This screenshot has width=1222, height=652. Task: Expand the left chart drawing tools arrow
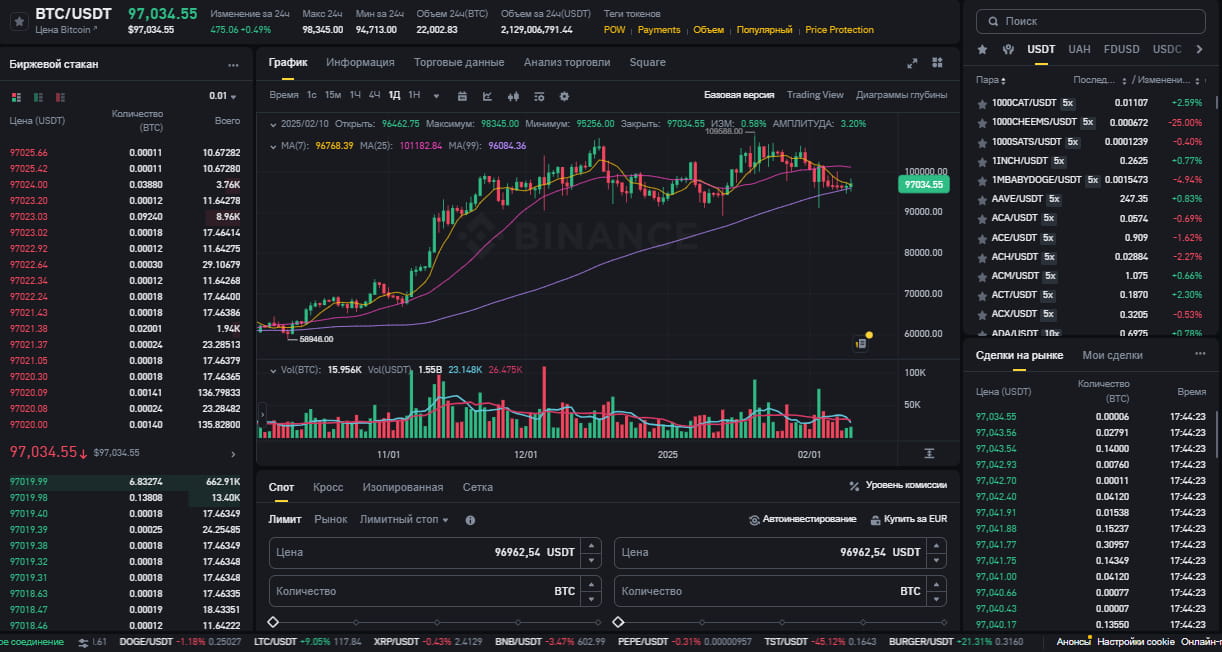click(x=262, y=413)
